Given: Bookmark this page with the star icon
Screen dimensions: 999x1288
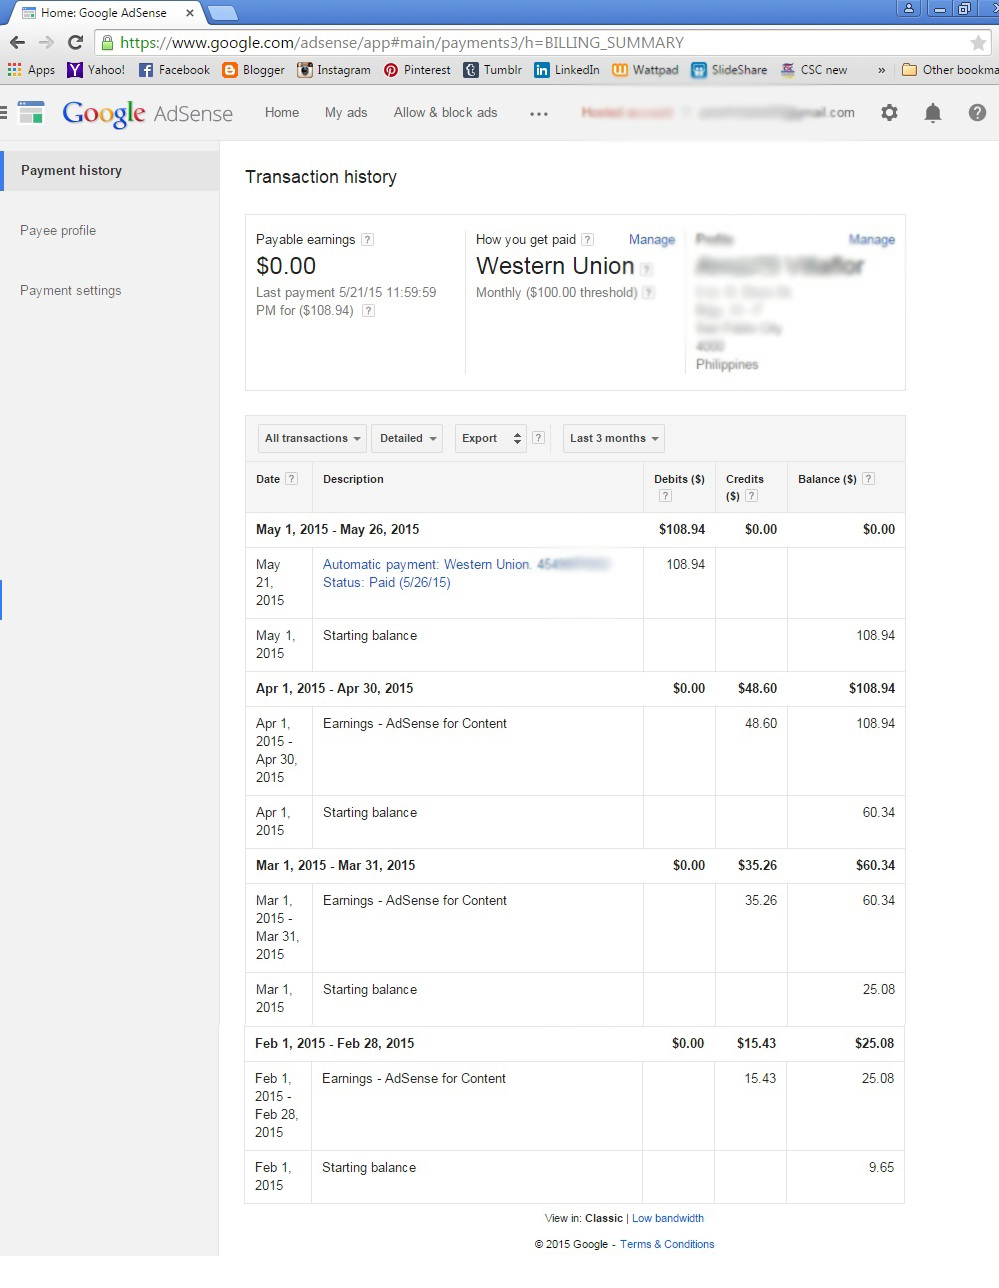Looking at the screenshot, I should tap(978, 43).
